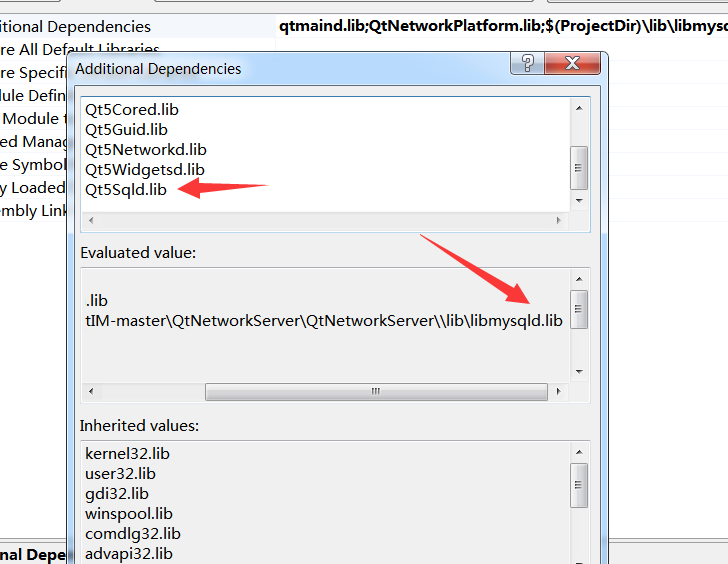Click down arrow of Evaluated value scrollbar
Viewport: 728px width, 564px height.
pyautogui.click(x=579, y=371)
